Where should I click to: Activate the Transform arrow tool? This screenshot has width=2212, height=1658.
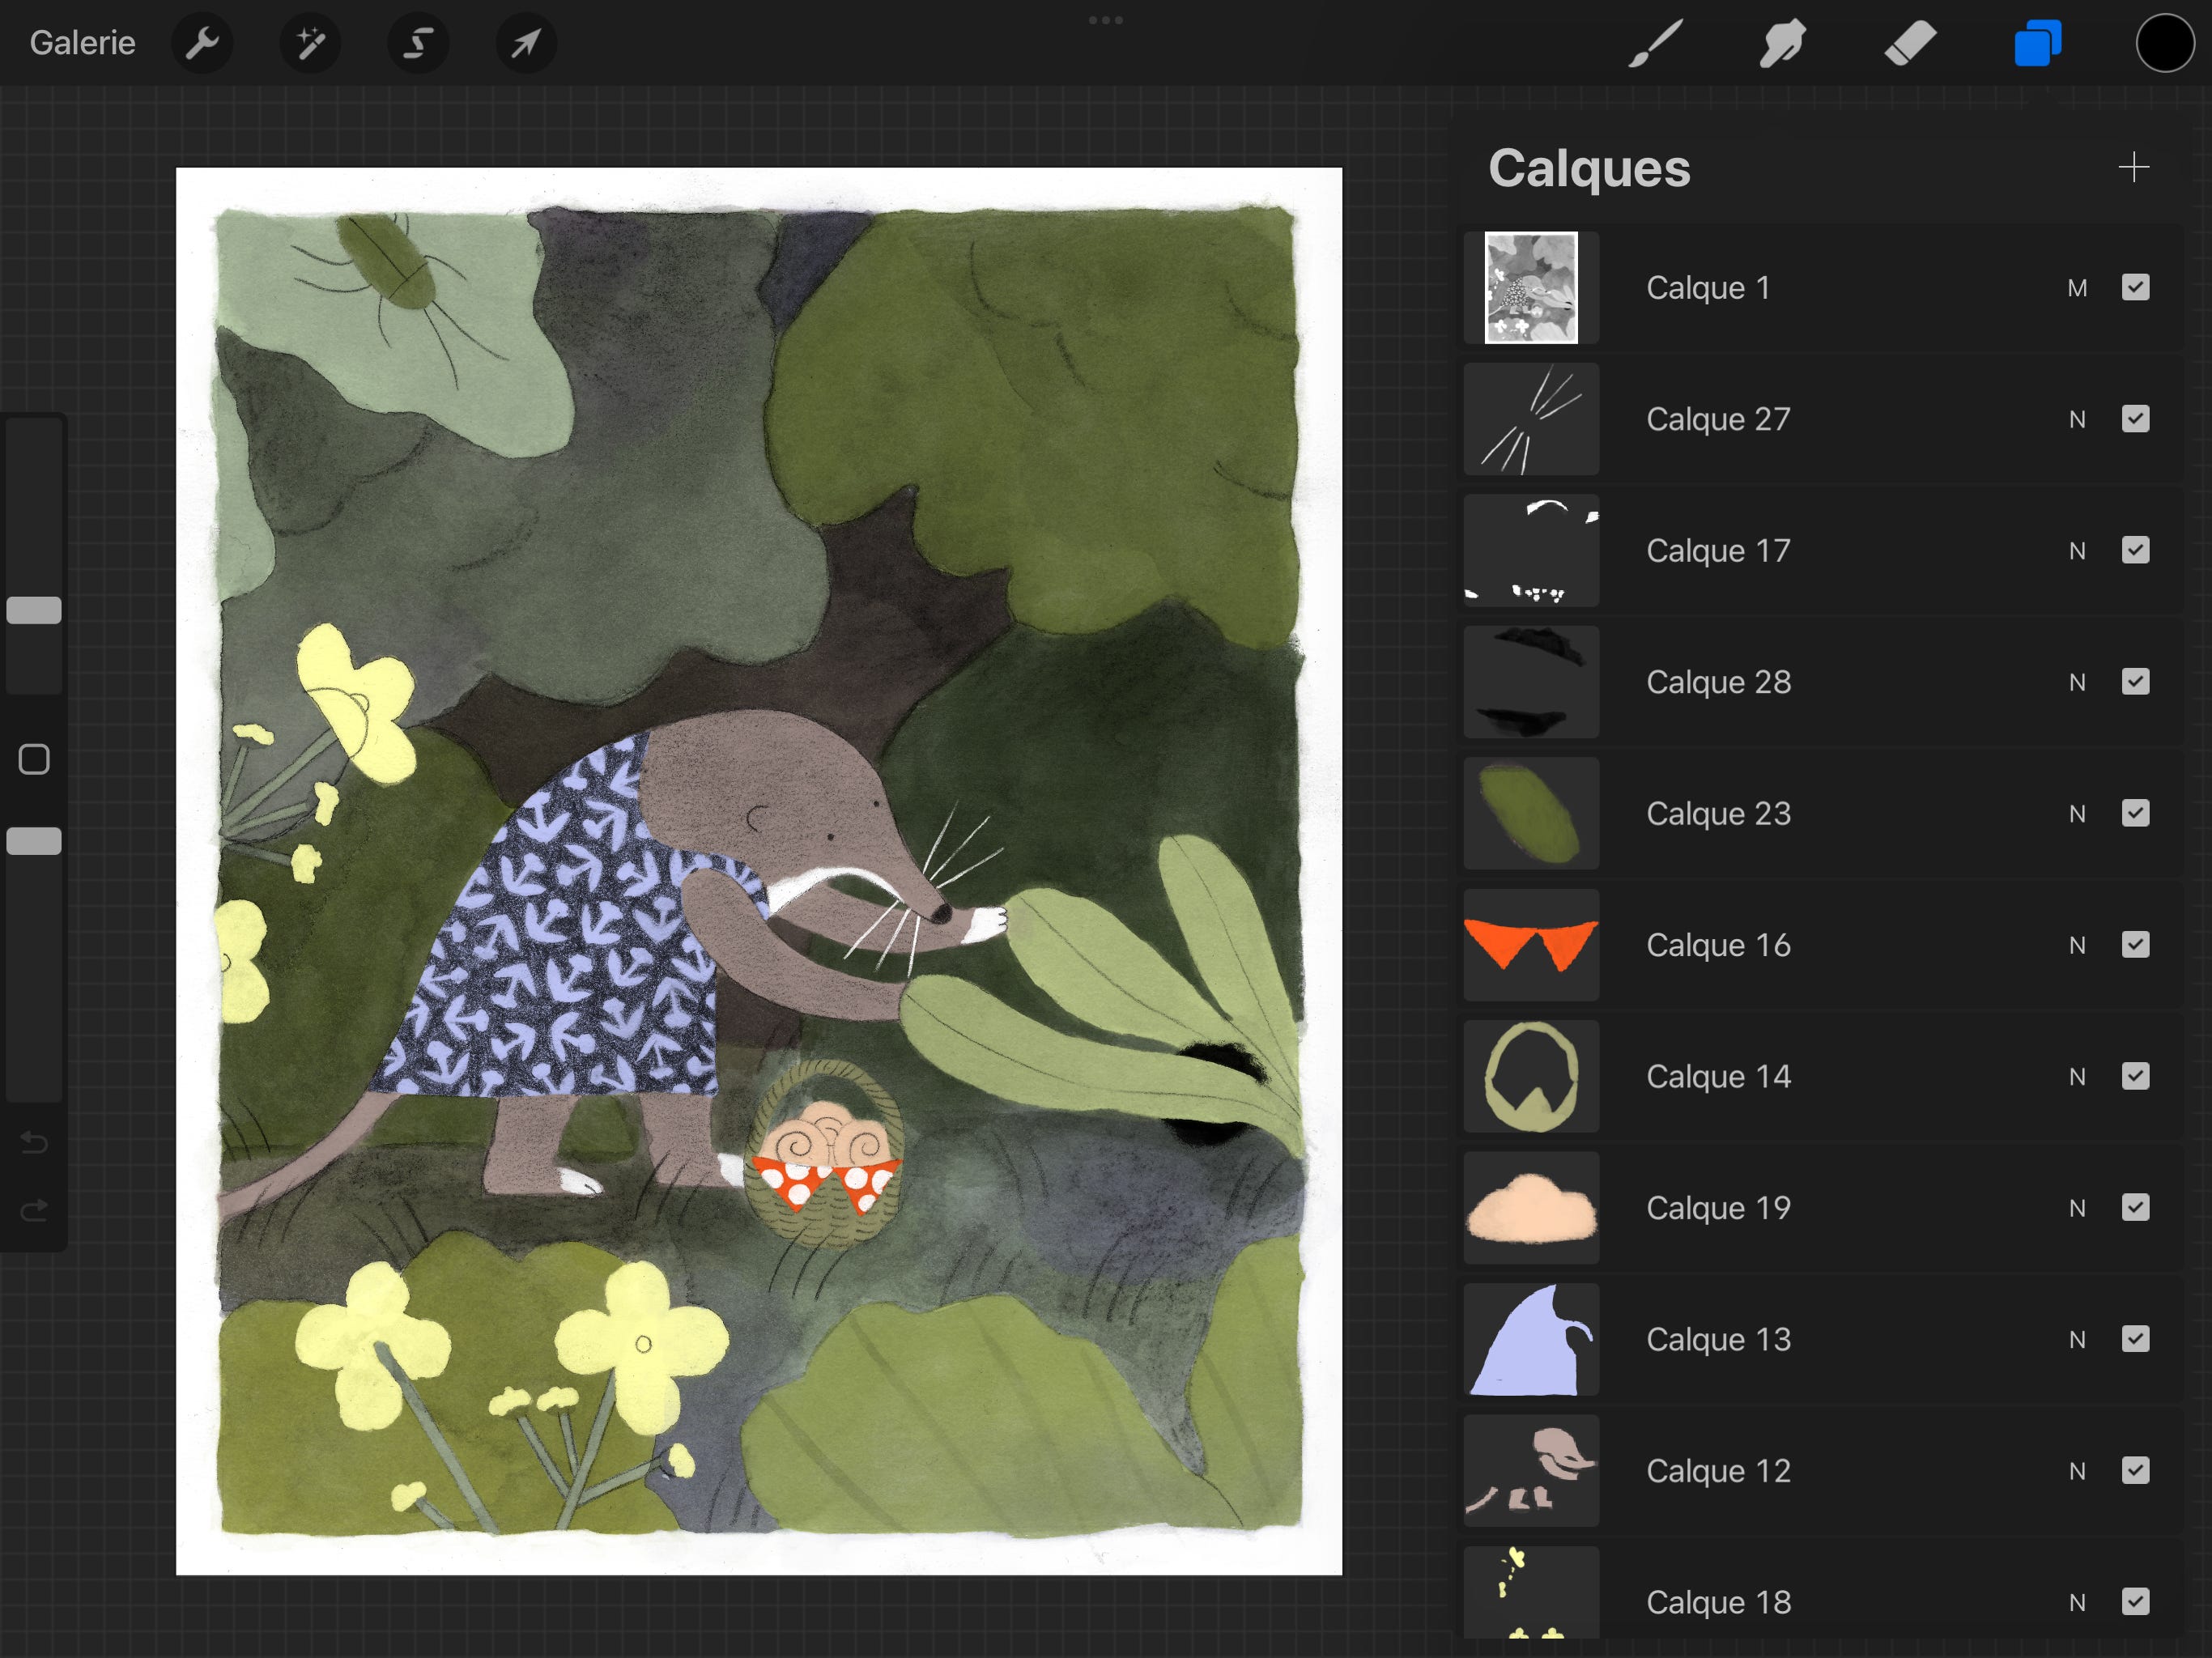tap(526, 43)
